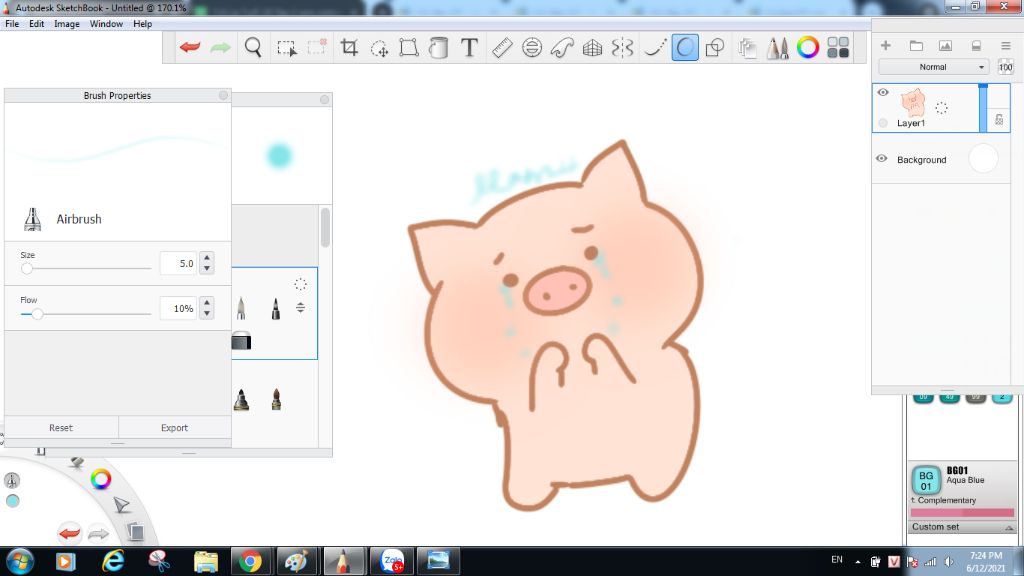1024x576 pixels.
Task: Decrease brush Size with down arrow
Action: 206,268
